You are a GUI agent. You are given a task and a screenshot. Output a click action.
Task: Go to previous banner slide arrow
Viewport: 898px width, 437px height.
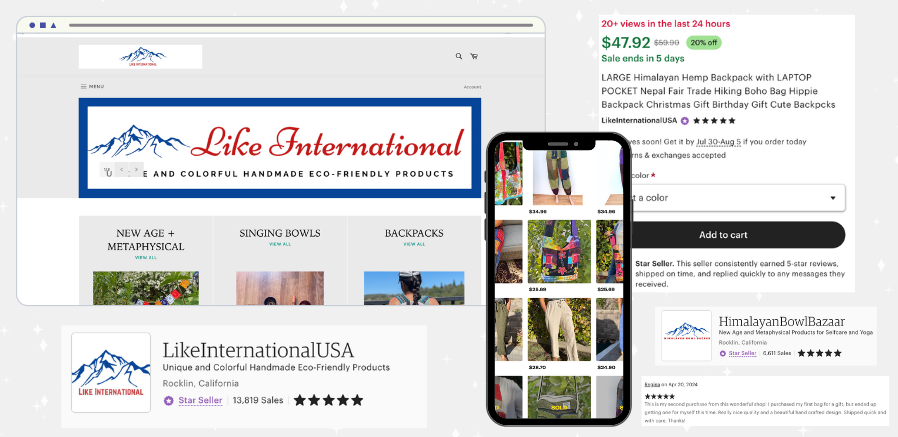click(x=121, y=170)
